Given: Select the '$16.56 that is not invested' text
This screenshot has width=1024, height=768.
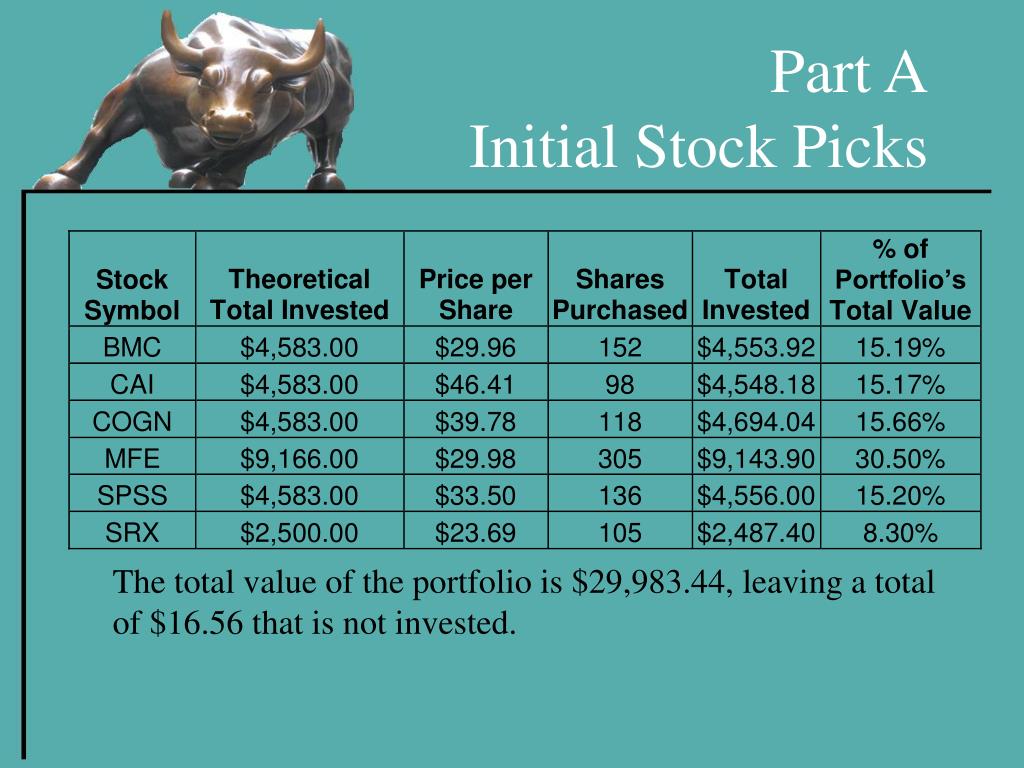Looking at the screenshot, I should point(332,622).
